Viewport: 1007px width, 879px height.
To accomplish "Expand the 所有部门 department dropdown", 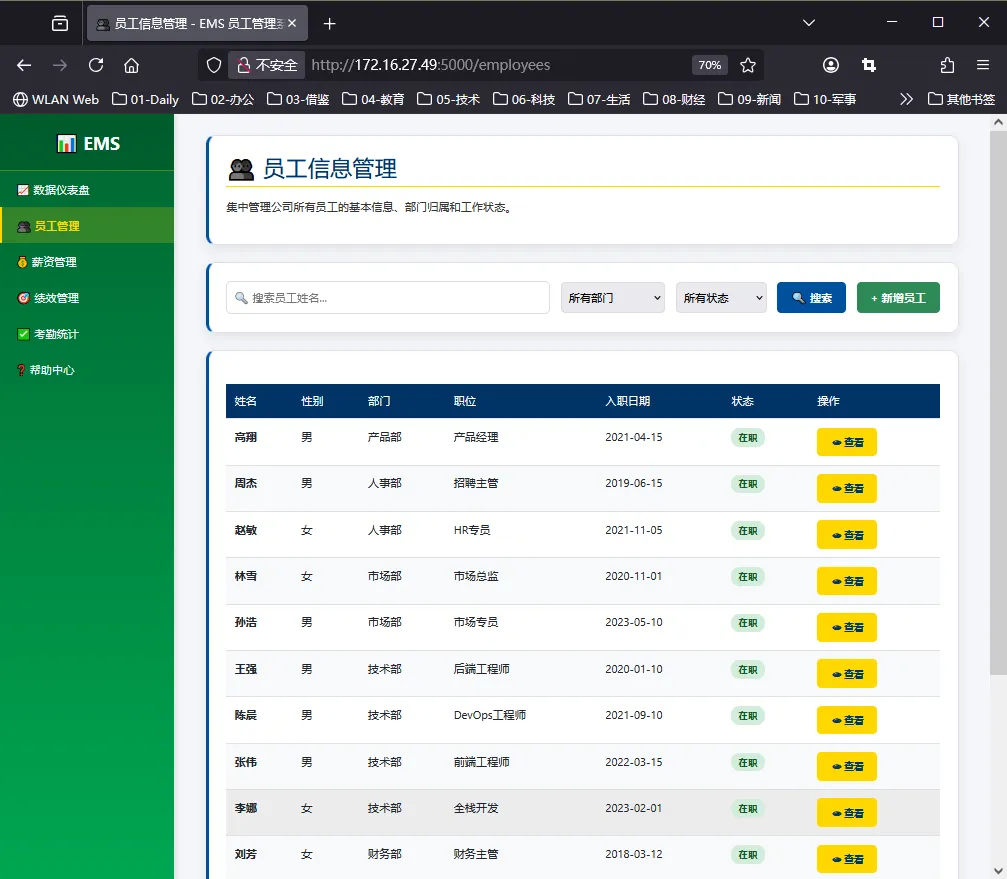I will coord(613,298).
